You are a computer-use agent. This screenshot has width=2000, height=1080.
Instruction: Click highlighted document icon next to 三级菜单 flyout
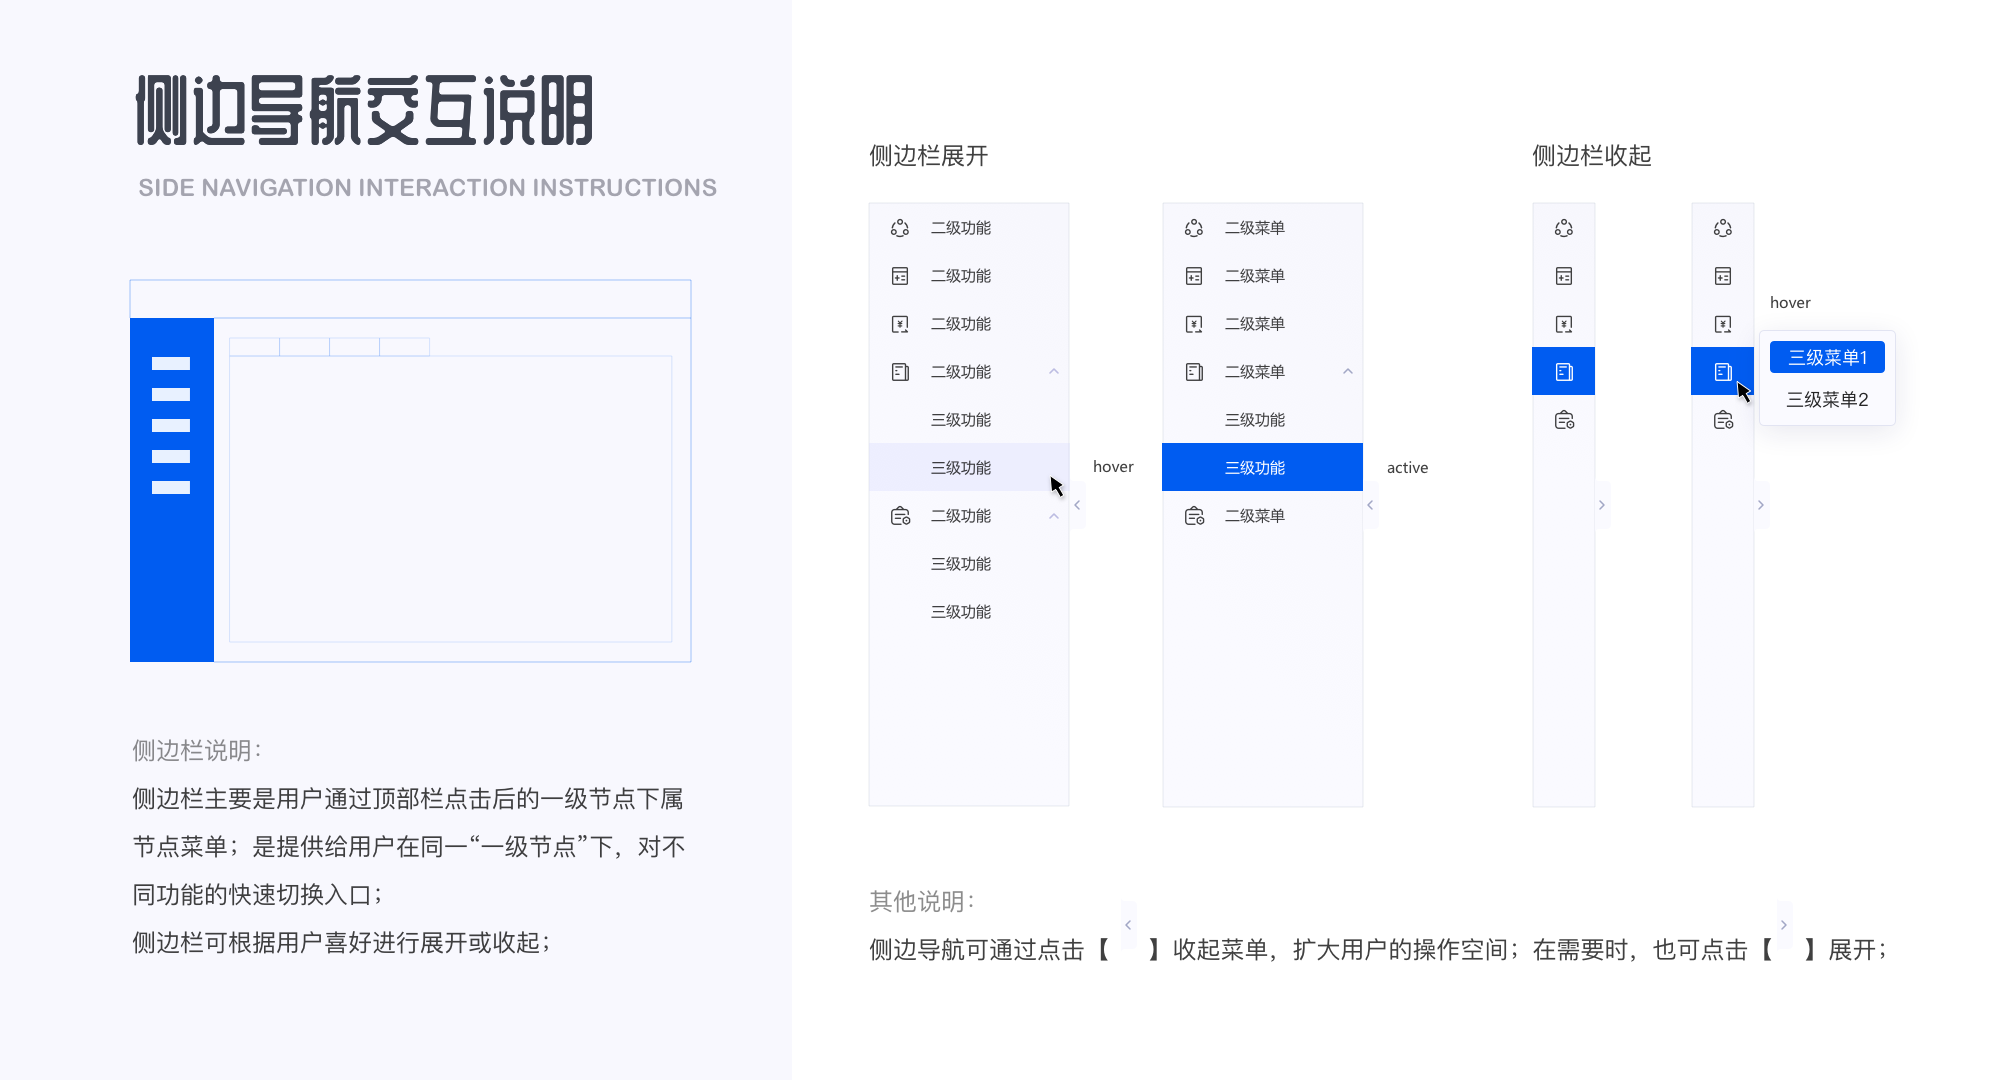[x=1723, y=372]
